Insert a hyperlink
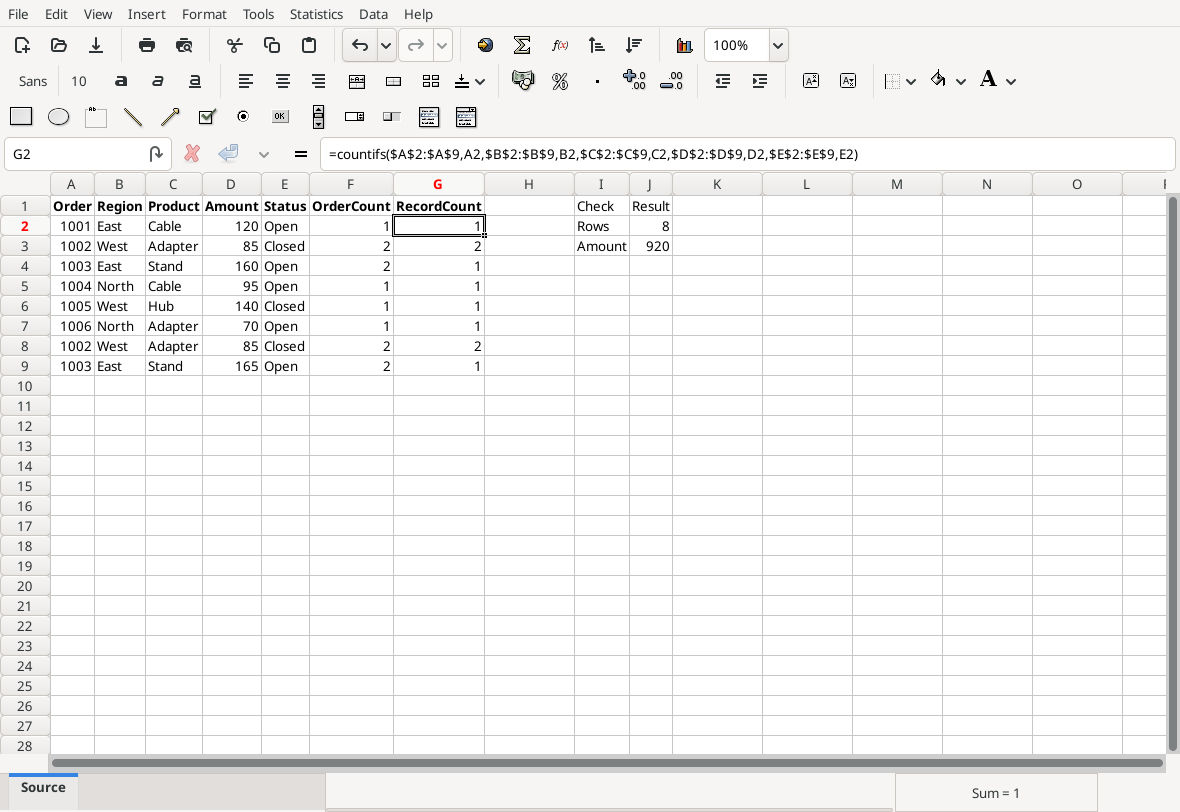Viewport: 1180px width, 812px height. tap(485, 45)
